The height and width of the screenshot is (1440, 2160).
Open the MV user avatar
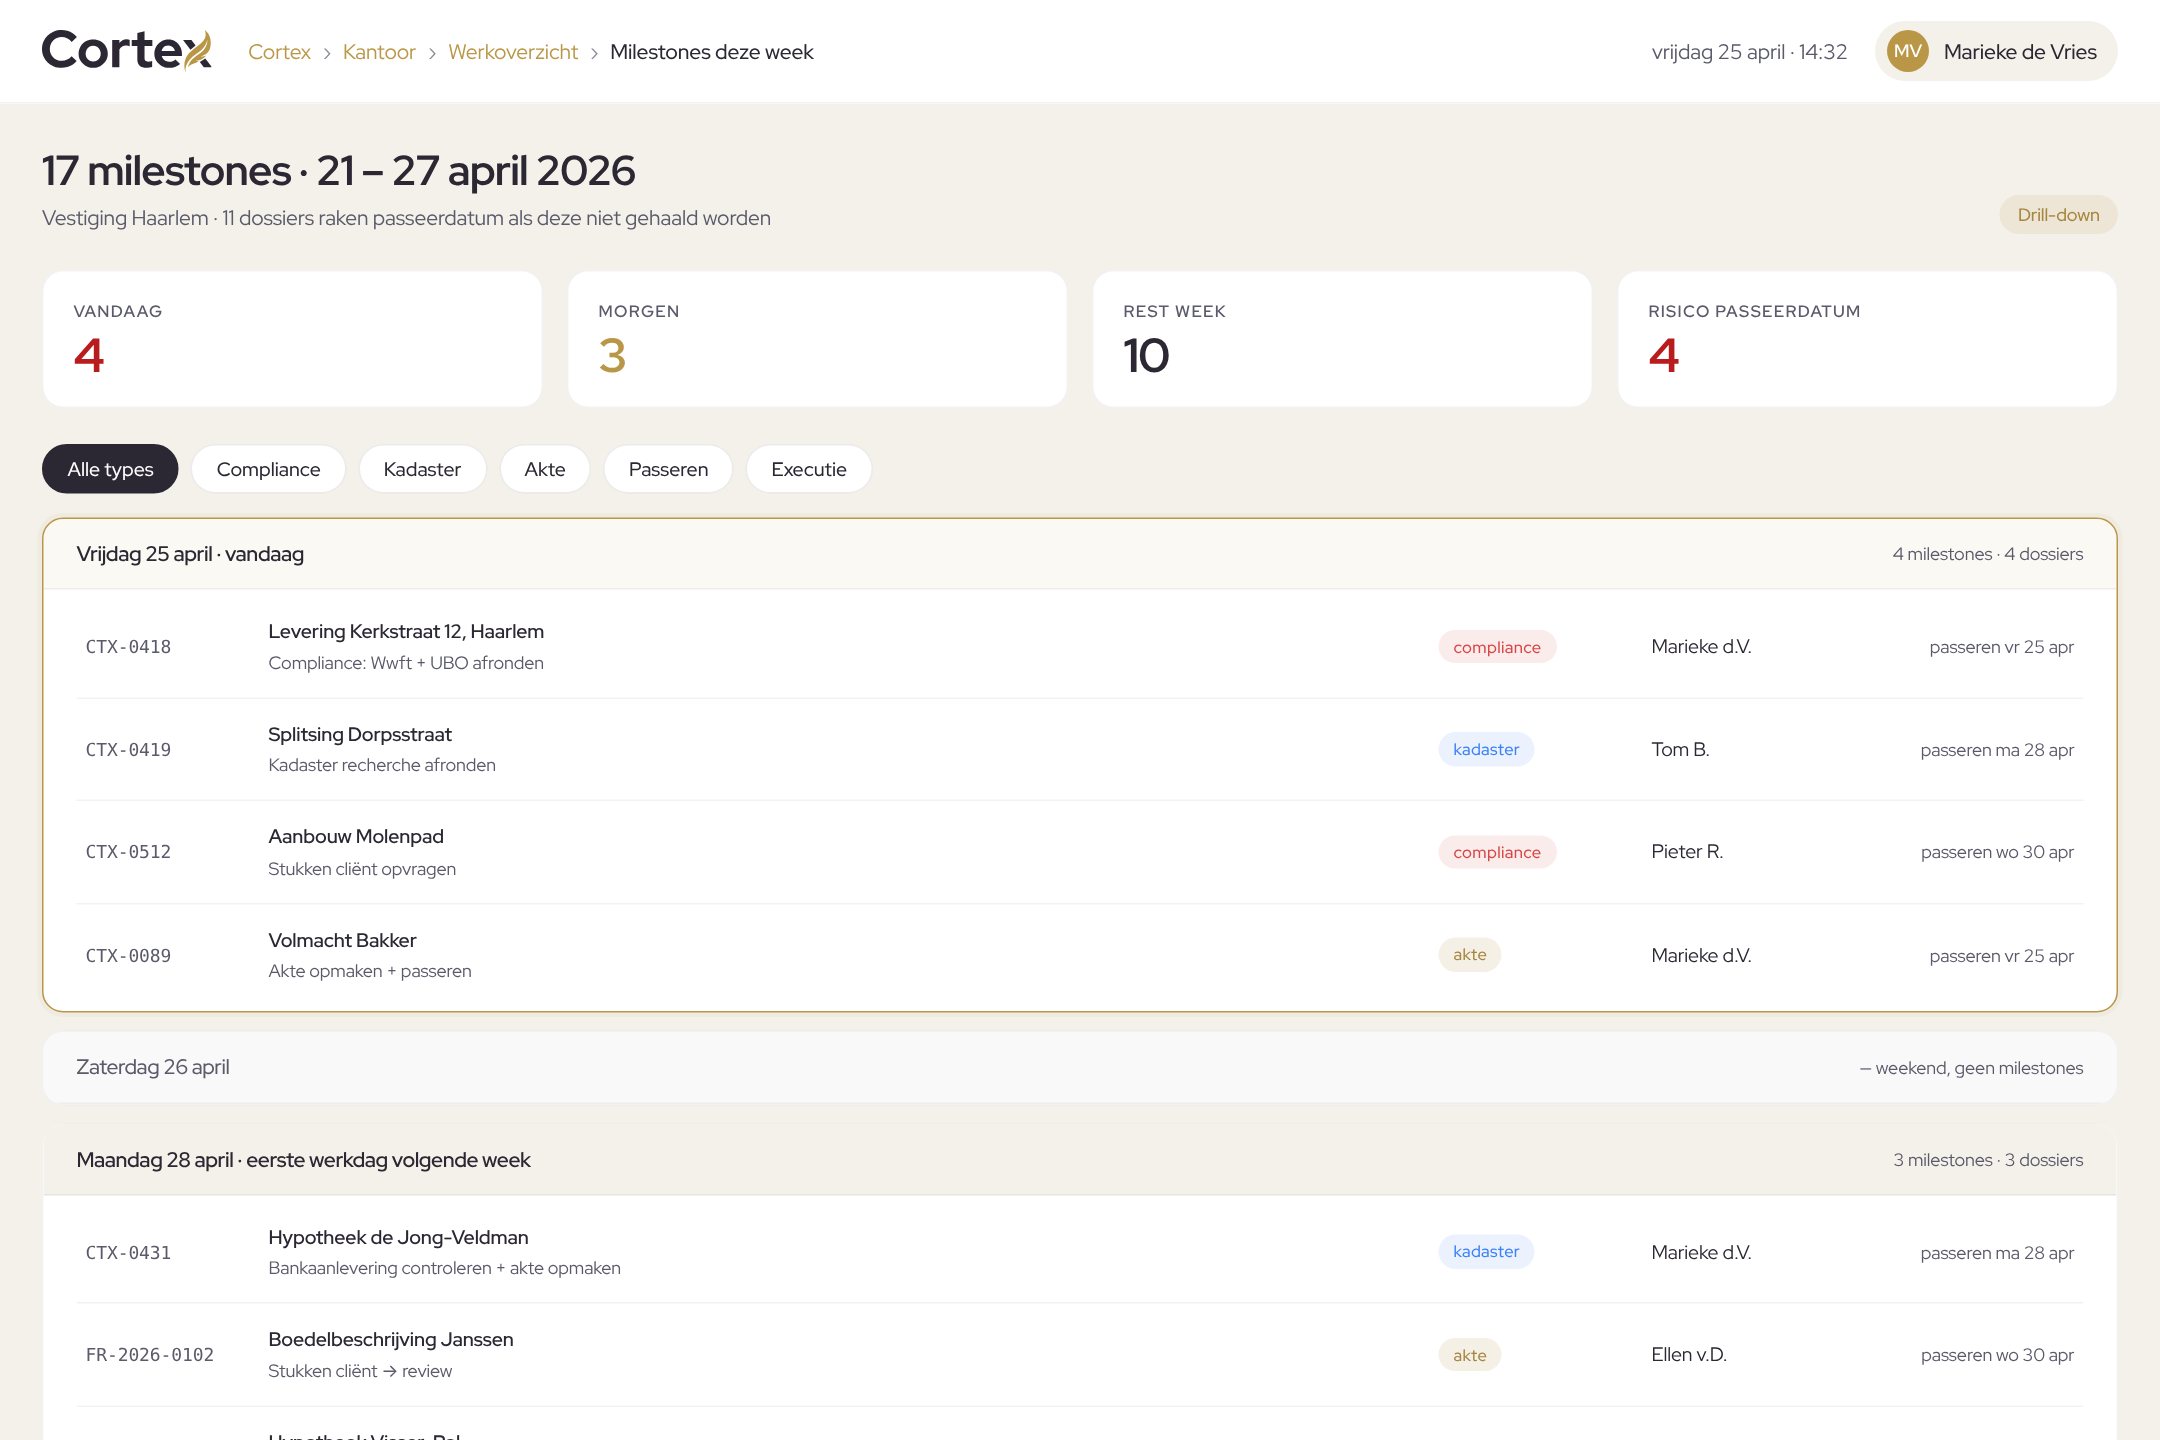point(1907,51)
